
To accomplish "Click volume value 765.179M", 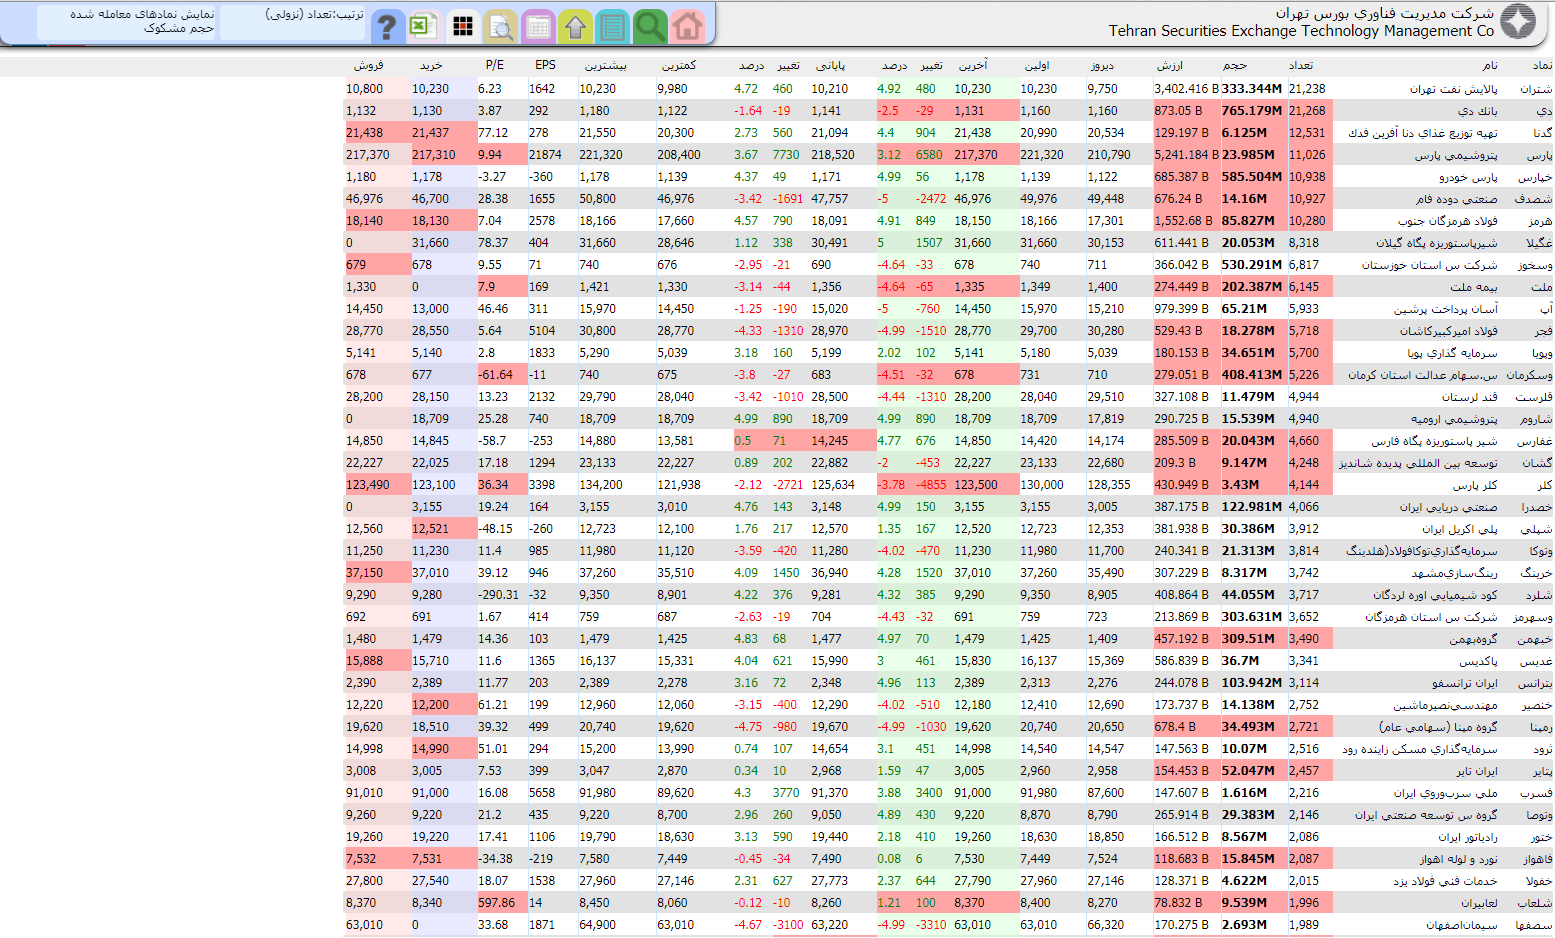I will coord(1252,111).
